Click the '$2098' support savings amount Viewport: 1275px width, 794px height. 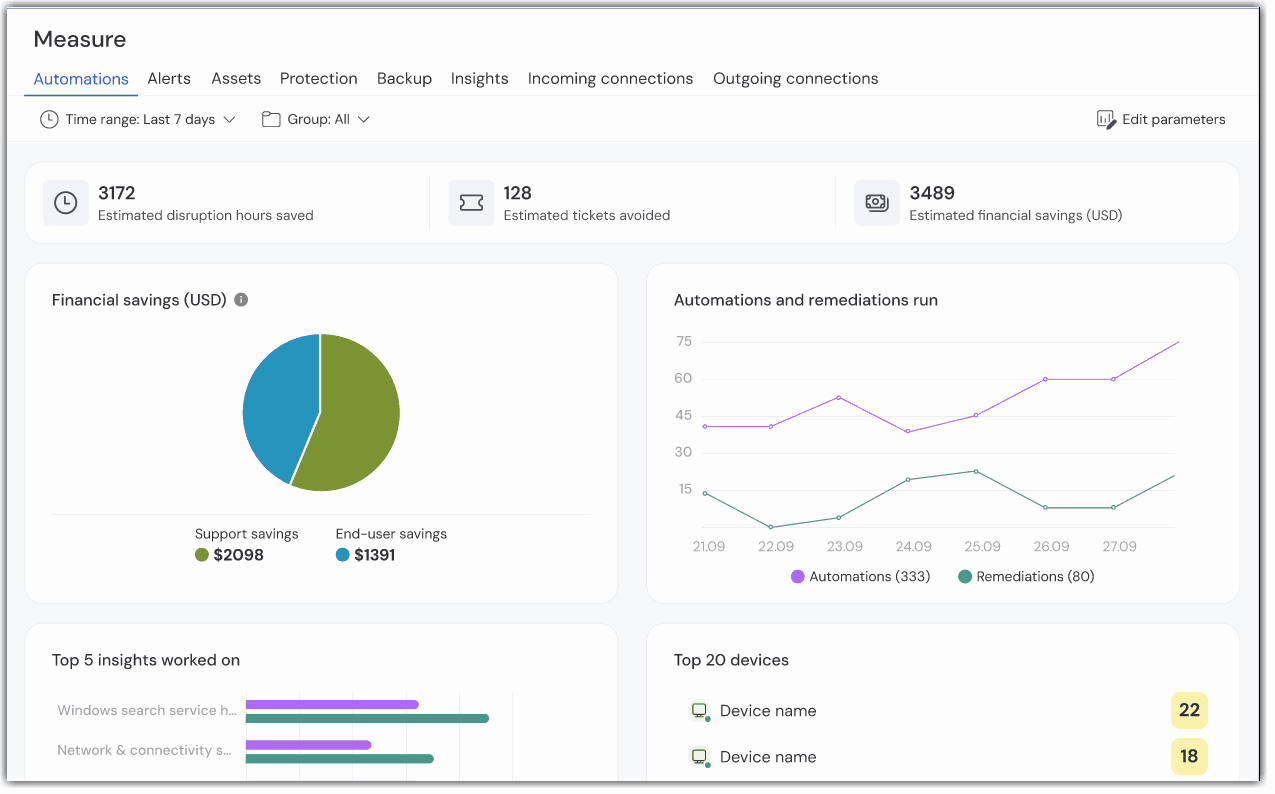[239, 555]
